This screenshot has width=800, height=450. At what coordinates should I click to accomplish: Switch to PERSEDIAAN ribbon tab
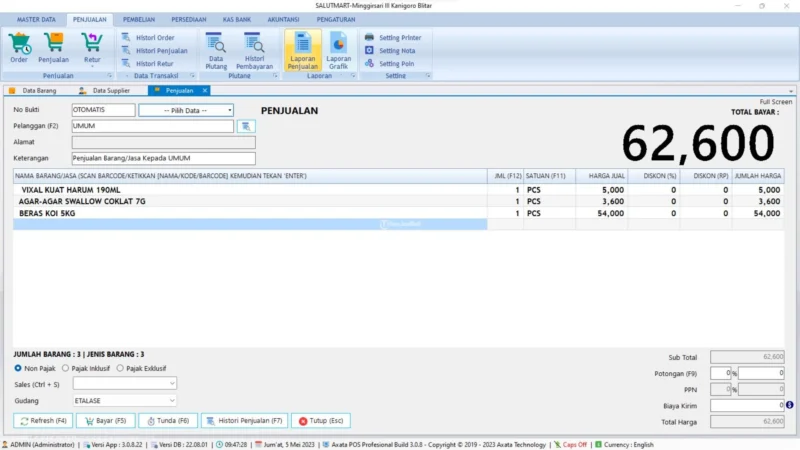point(190,19)
